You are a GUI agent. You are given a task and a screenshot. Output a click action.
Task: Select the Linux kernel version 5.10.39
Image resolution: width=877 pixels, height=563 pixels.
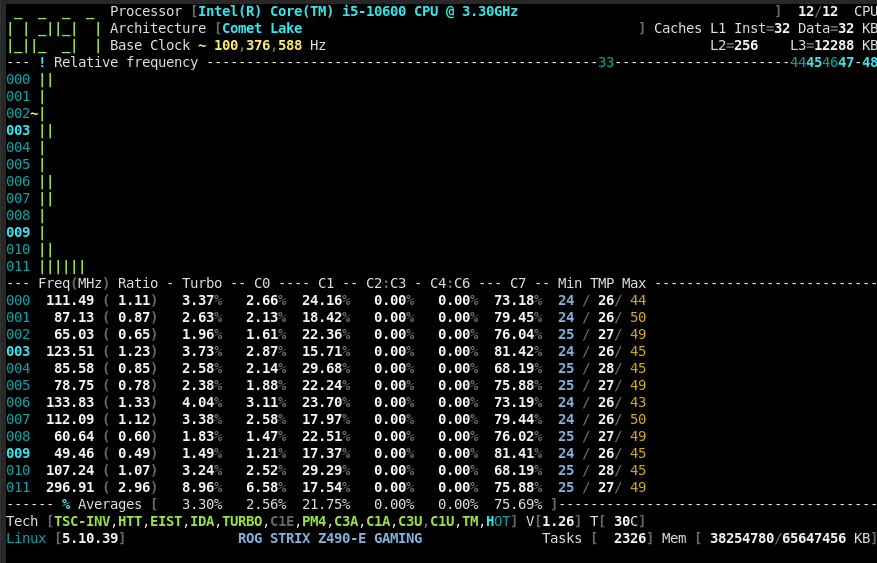tap(90, 538)
